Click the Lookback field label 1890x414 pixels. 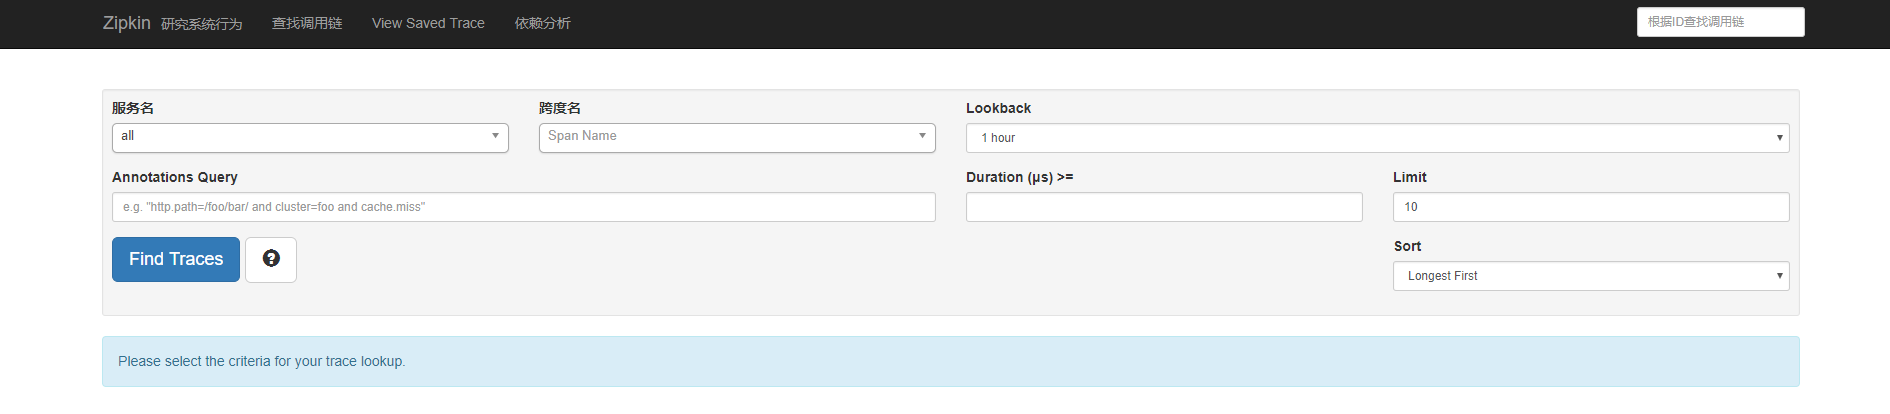(998, 108)
